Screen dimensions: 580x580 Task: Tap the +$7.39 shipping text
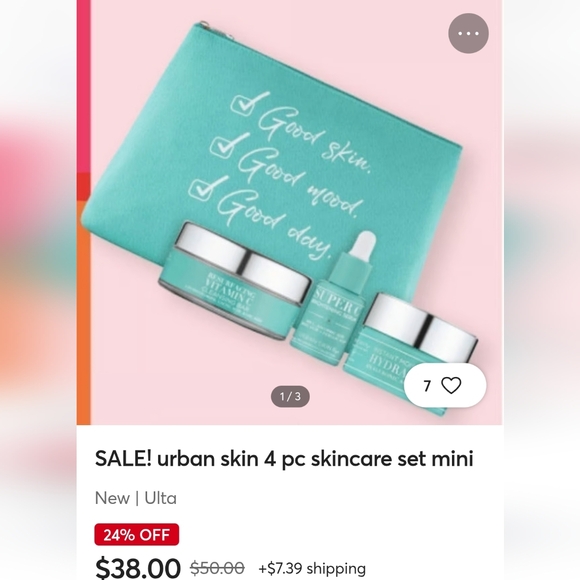click(312, 568)
